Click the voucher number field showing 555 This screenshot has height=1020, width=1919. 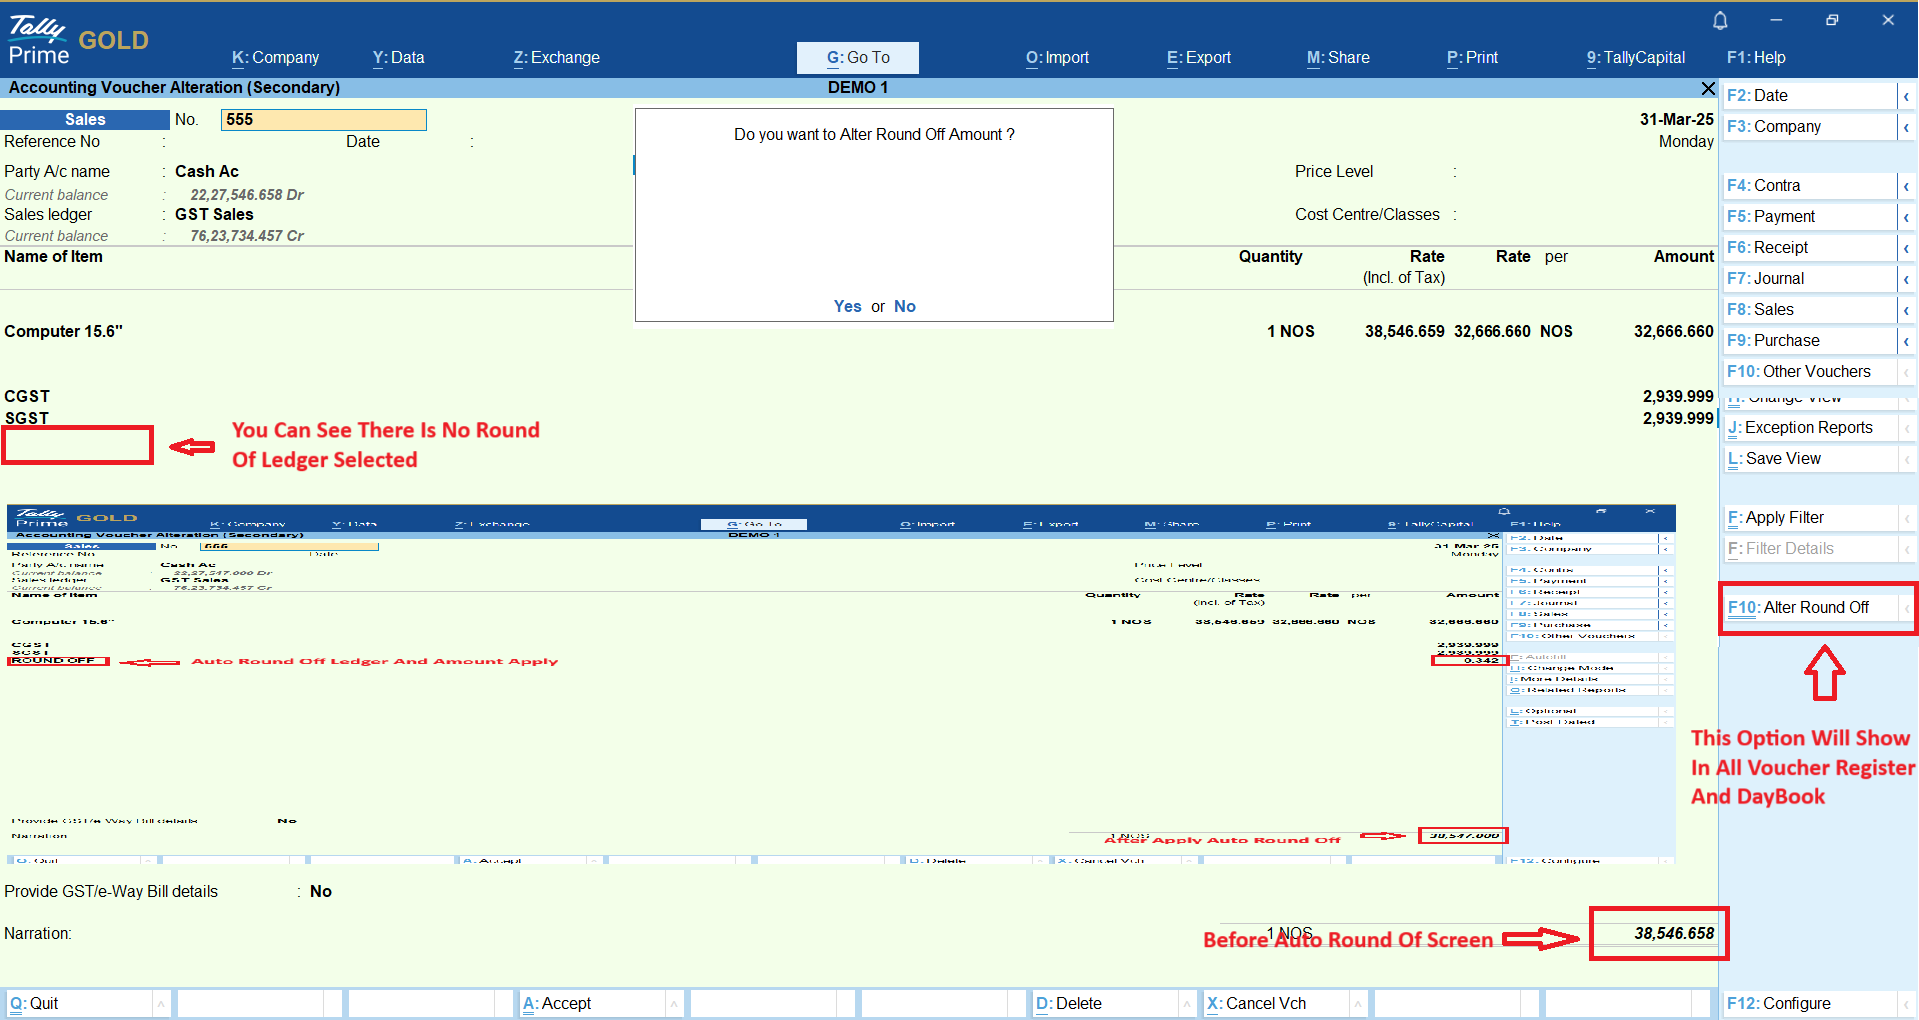click(x=323, y=120)
